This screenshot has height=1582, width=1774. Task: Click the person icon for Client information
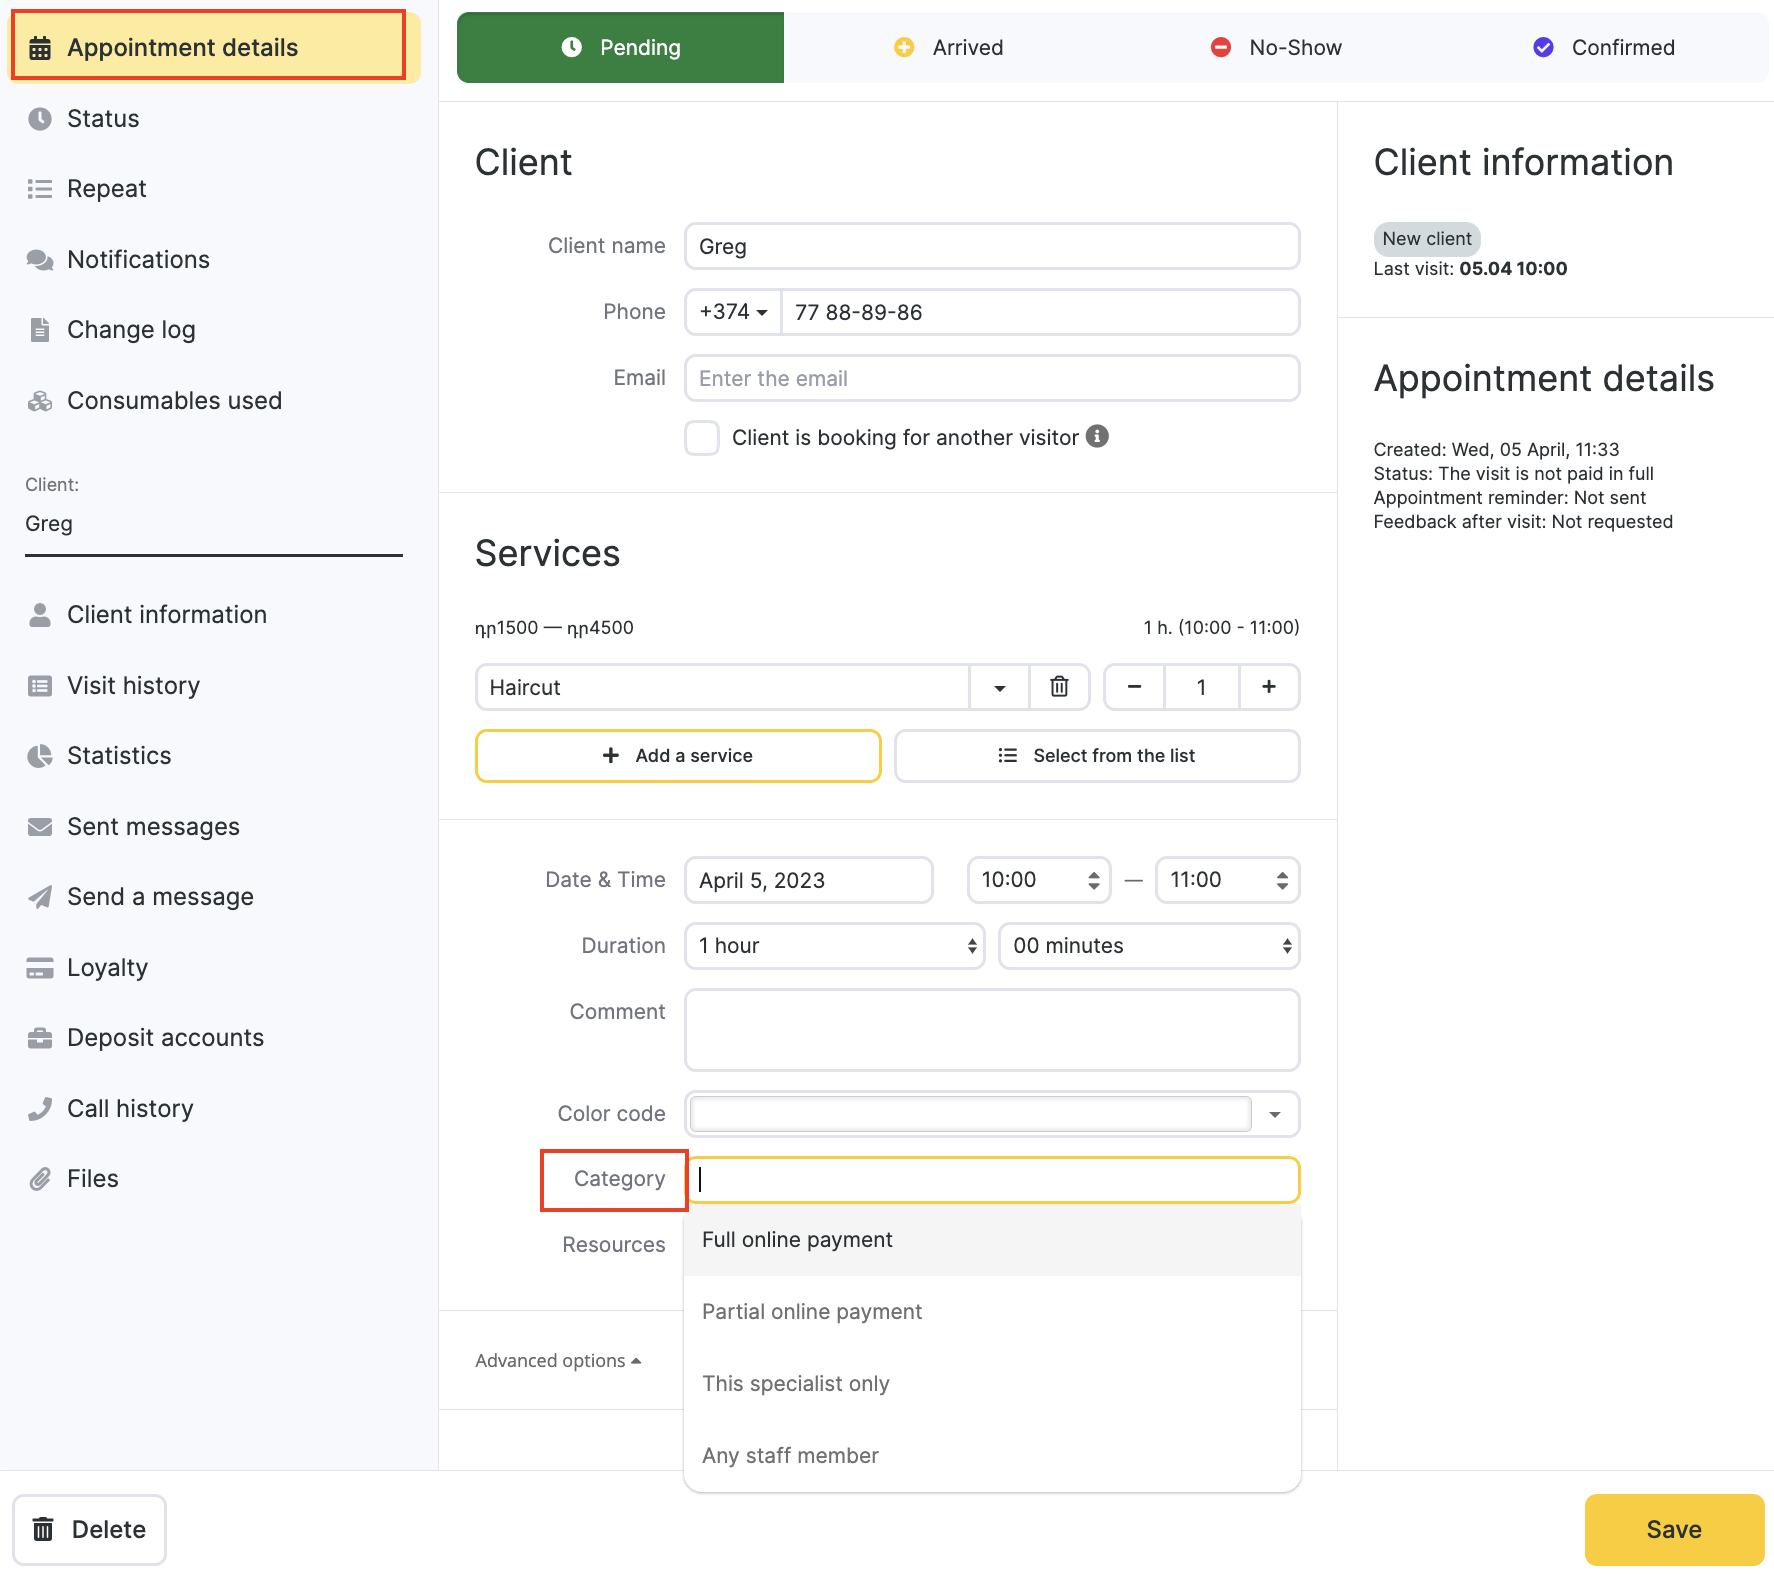tap(40, 615)
